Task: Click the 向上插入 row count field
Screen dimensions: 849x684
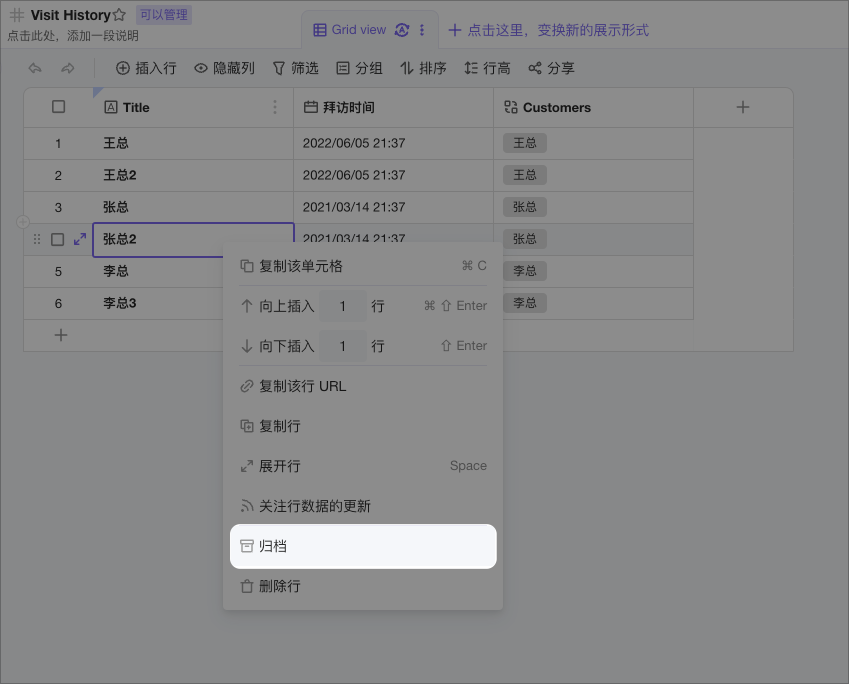Action: 342,306
